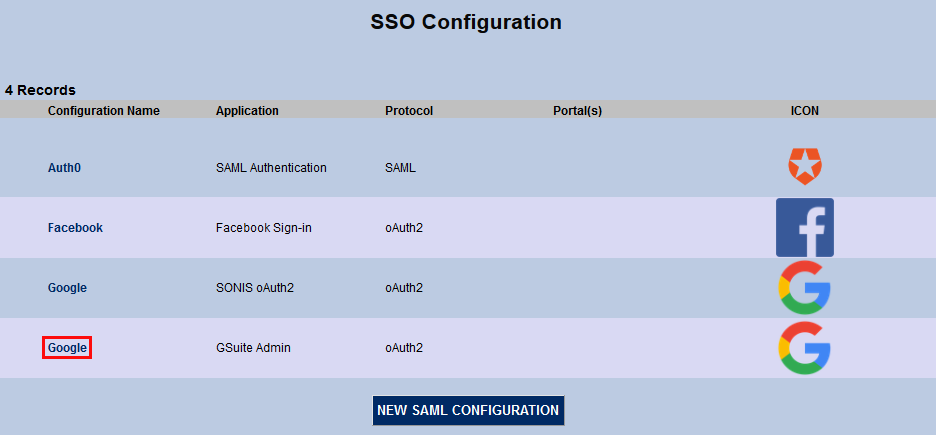Image resolution: width=936 pixels, height=435 pixels.
Task: Click Google icon in GSuite Admin row
Action: pyautogui.click(x=805, y=348)
